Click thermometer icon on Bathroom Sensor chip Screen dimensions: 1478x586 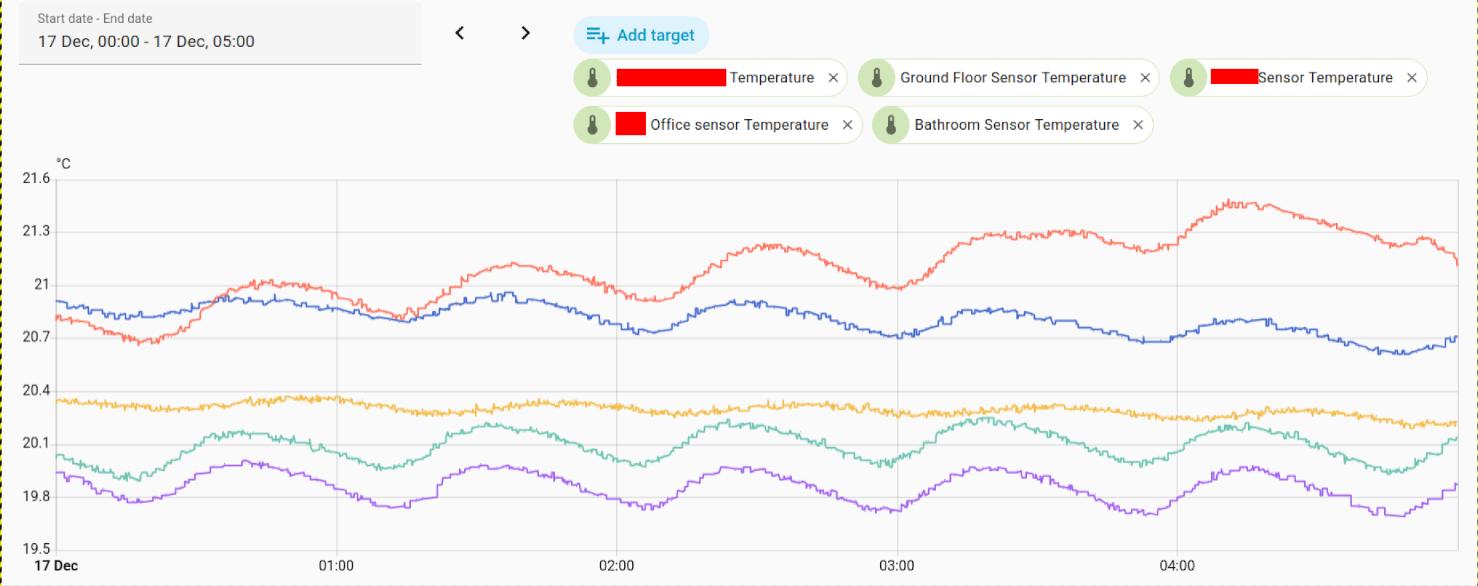[891, 125]
